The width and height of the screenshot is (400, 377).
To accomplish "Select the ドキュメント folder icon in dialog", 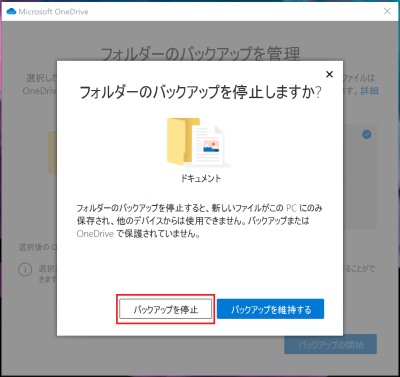I will pos(199,143).
